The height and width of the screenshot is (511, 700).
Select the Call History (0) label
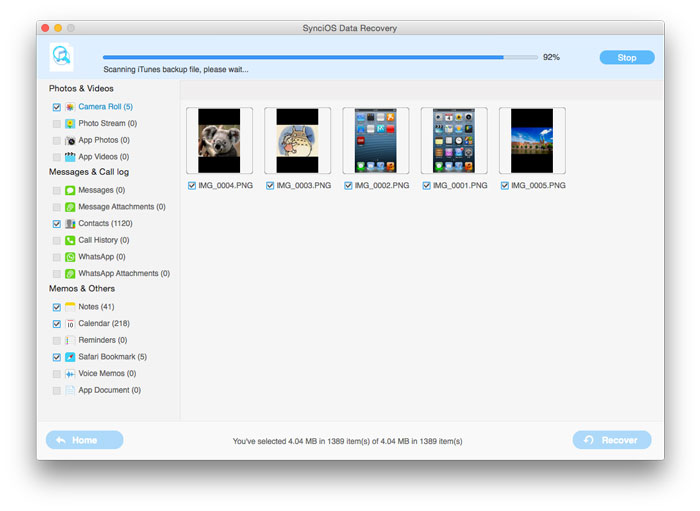[x=104, y=240]
